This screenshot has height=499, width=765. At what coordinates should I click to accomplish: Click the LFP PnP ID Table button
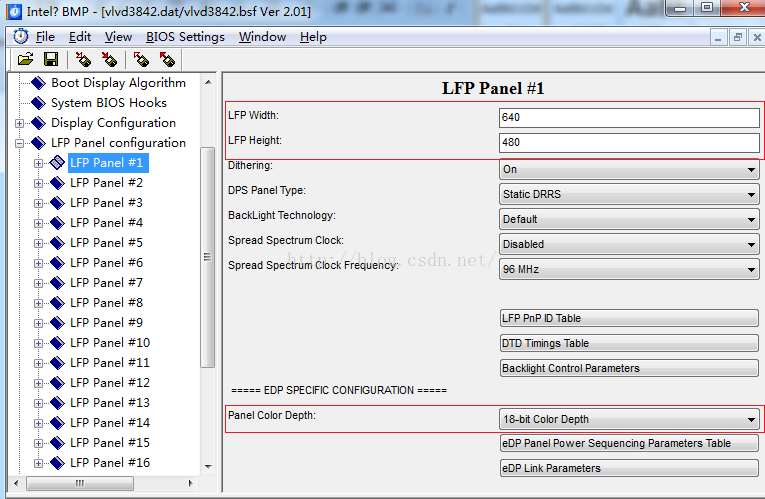coord(629,318)
